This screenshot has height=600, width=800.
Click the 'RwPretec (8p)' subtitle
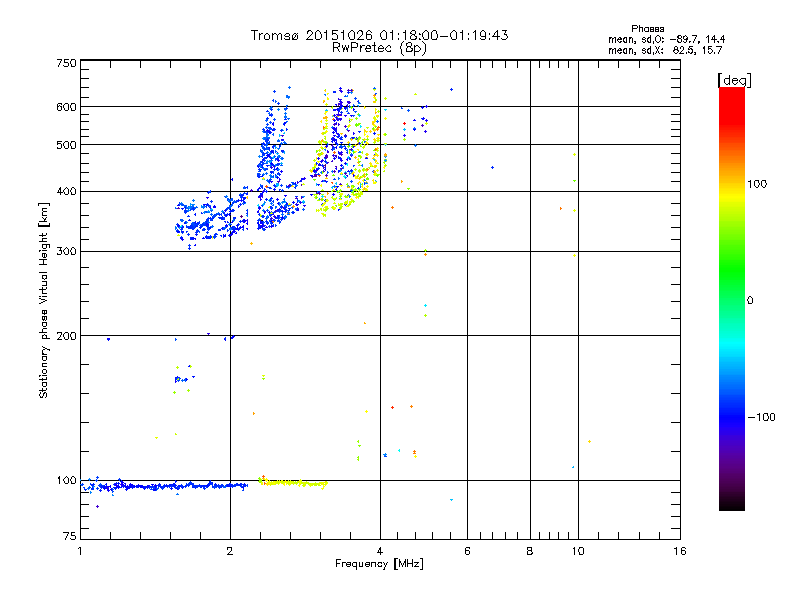[x=379, y=48]
